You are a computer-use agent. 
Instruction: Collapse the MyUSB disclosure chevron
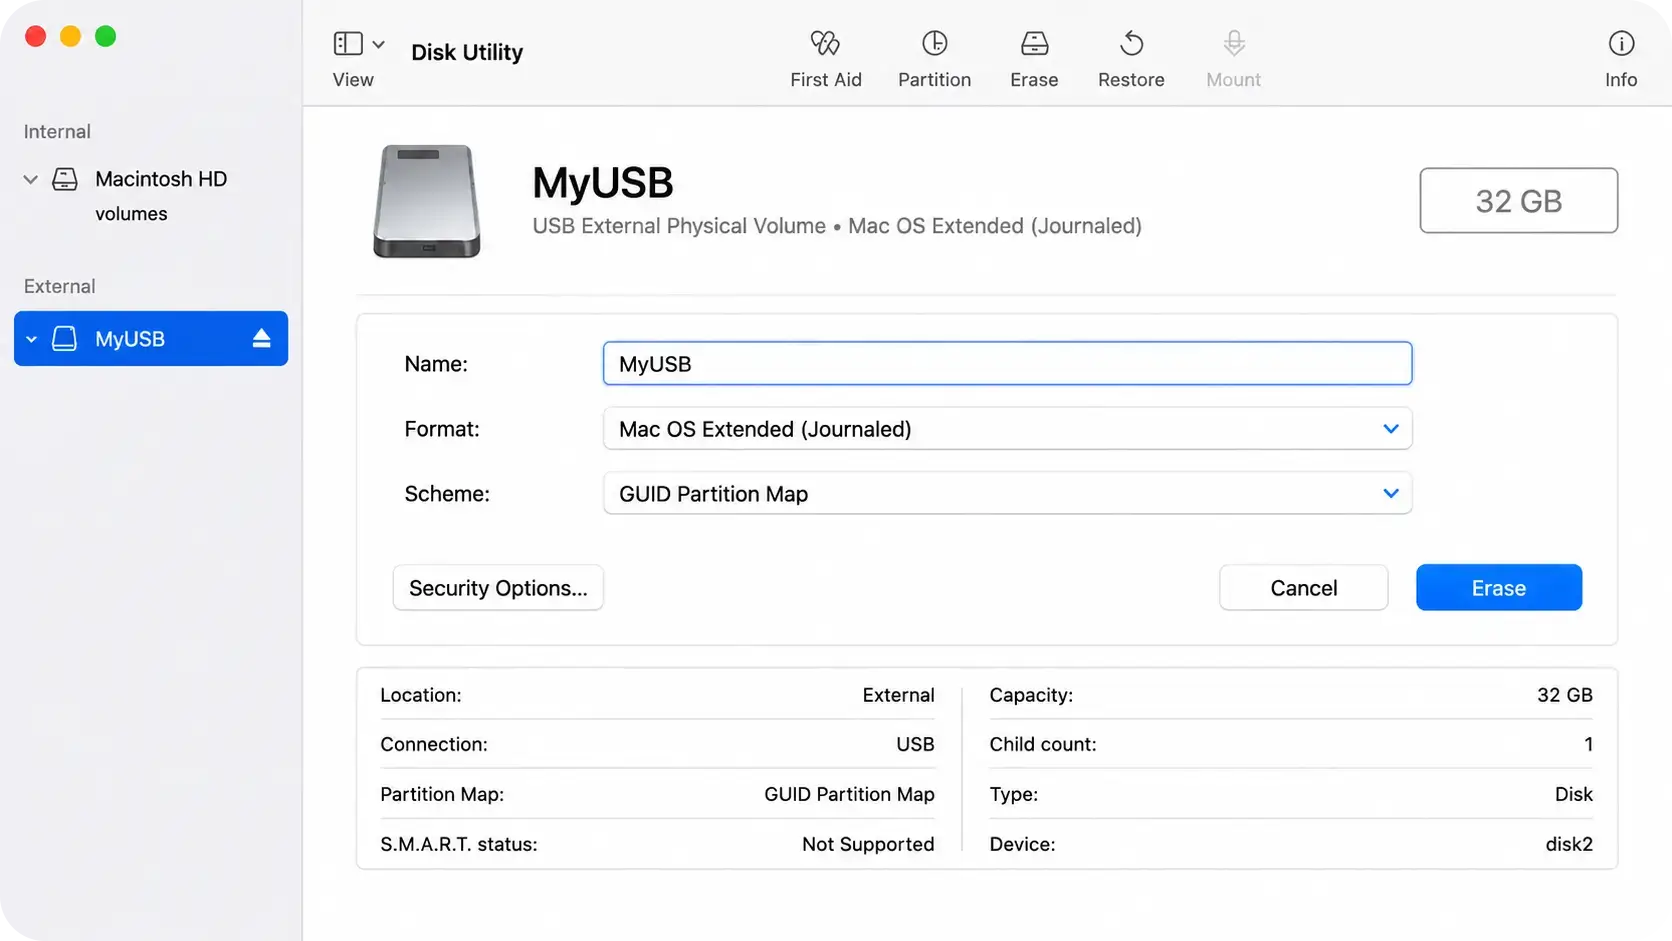point(31,339)
